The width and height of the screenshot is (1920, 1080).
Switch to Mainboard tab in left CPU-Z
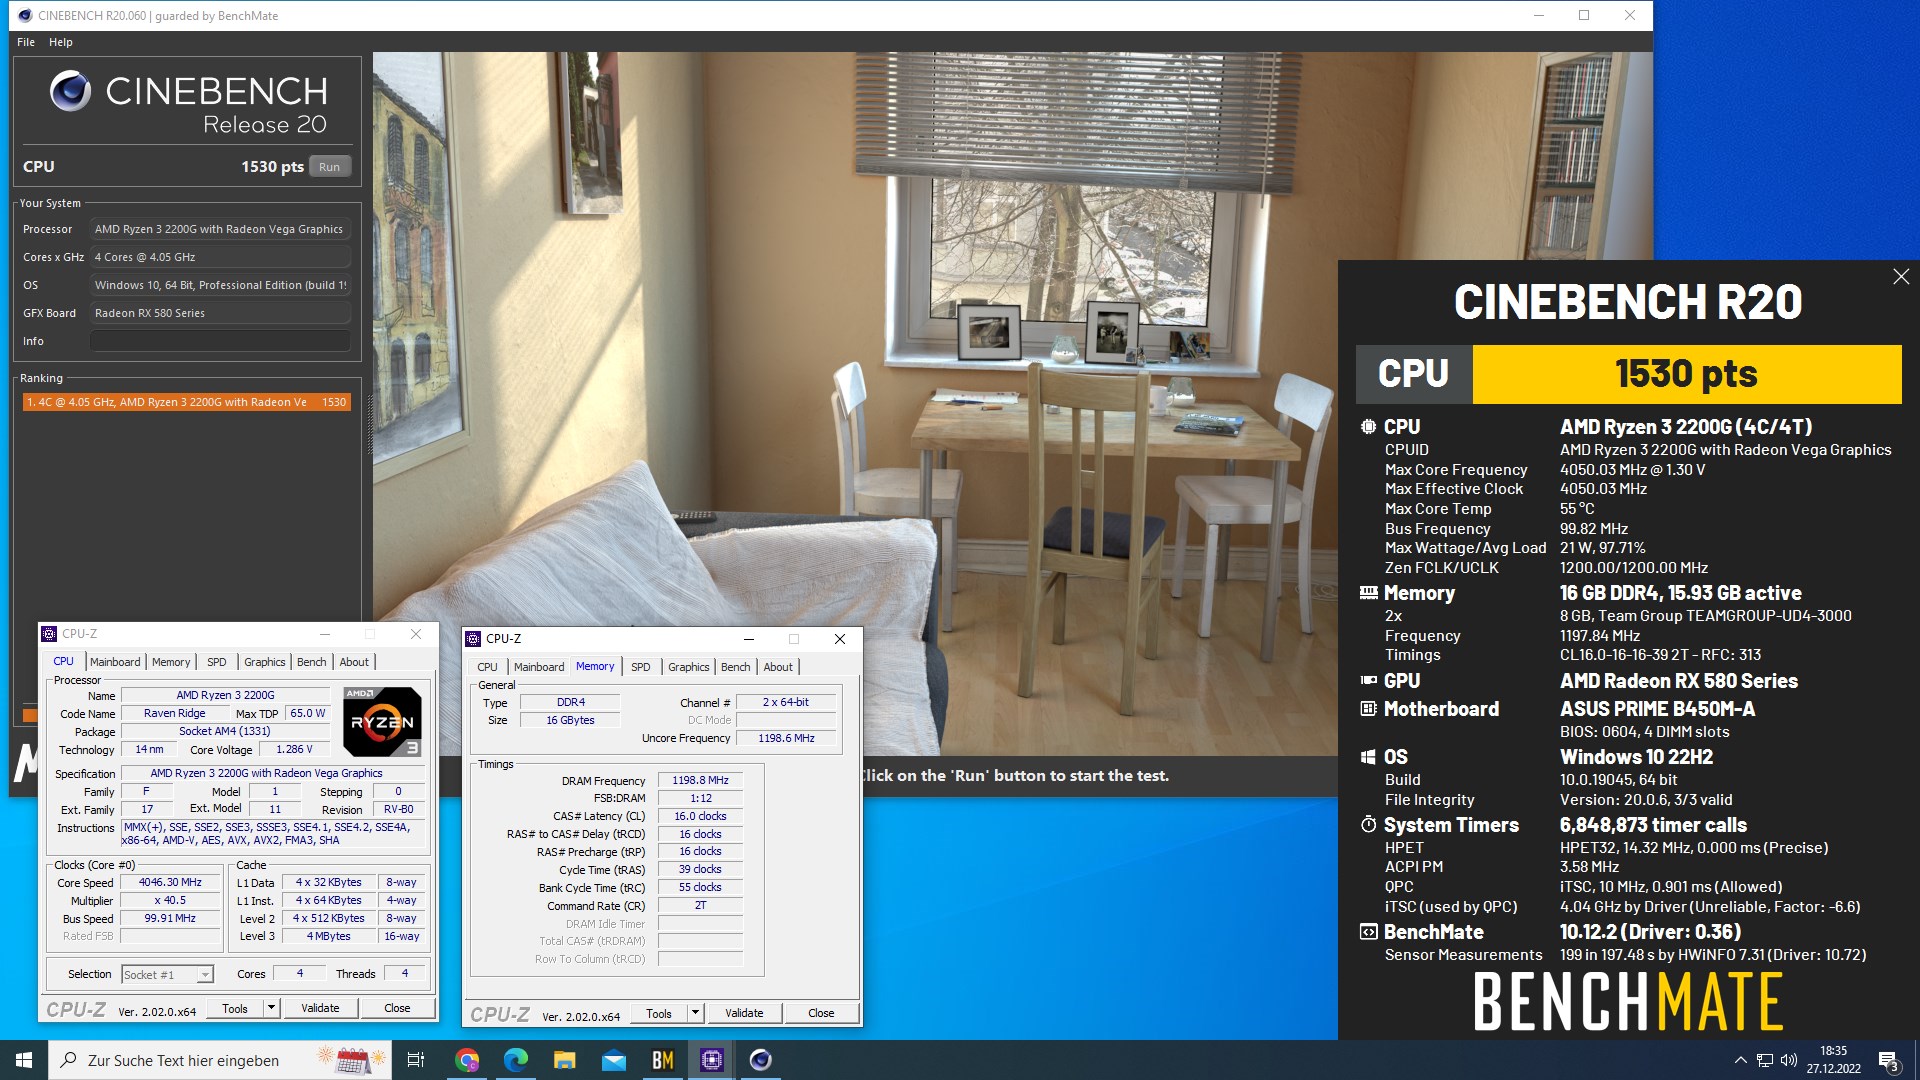coord(115,662)
